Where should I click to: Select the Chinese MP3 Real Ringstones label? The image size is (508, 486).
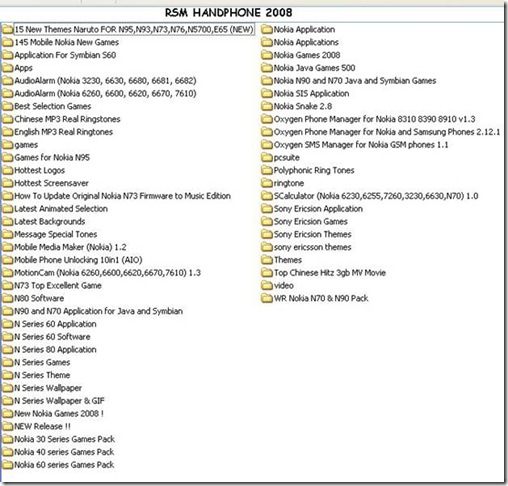coord(67,119)
